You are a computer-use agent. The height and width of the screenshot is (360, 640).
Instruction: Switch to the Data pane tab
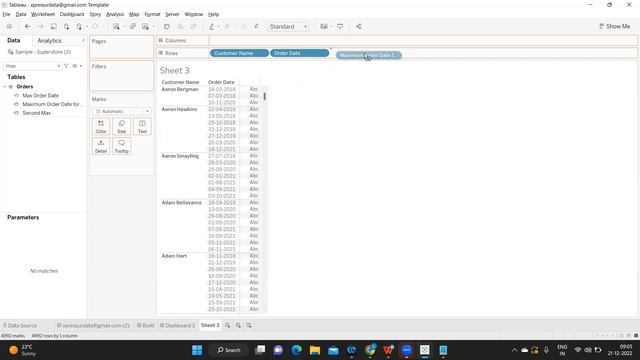pos(13,40)
